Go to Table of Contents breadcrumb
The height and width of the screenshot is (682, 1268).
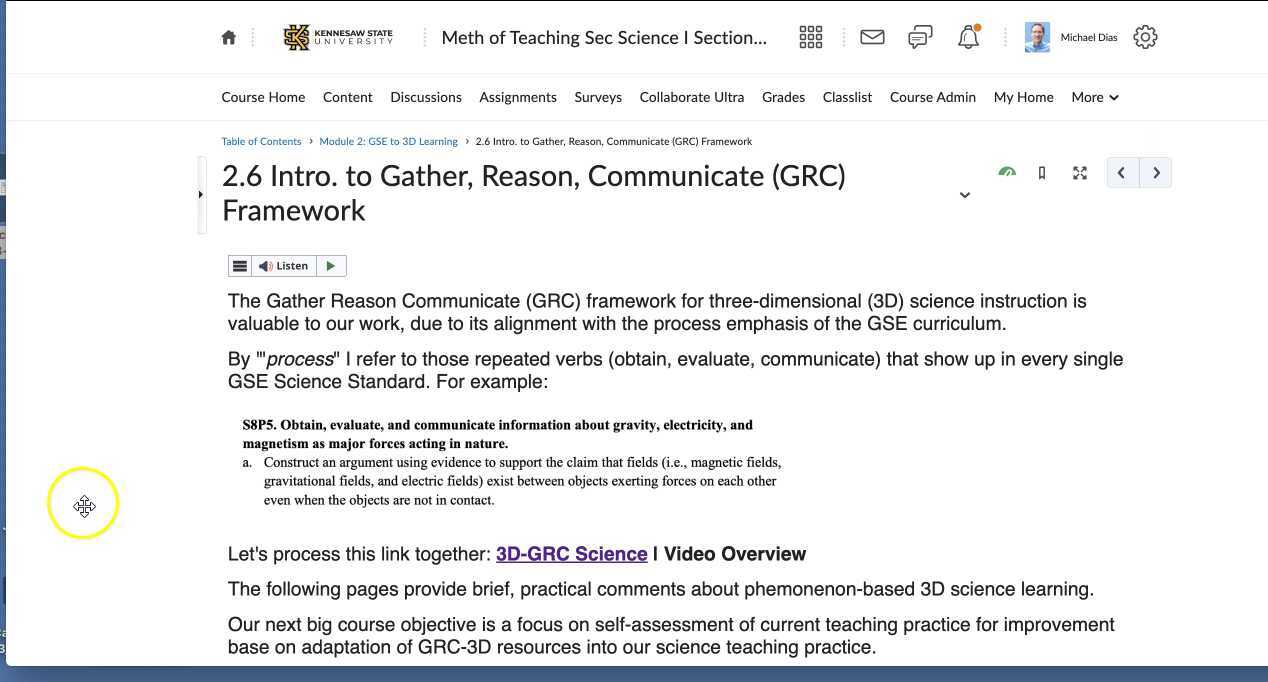[261, 141]
